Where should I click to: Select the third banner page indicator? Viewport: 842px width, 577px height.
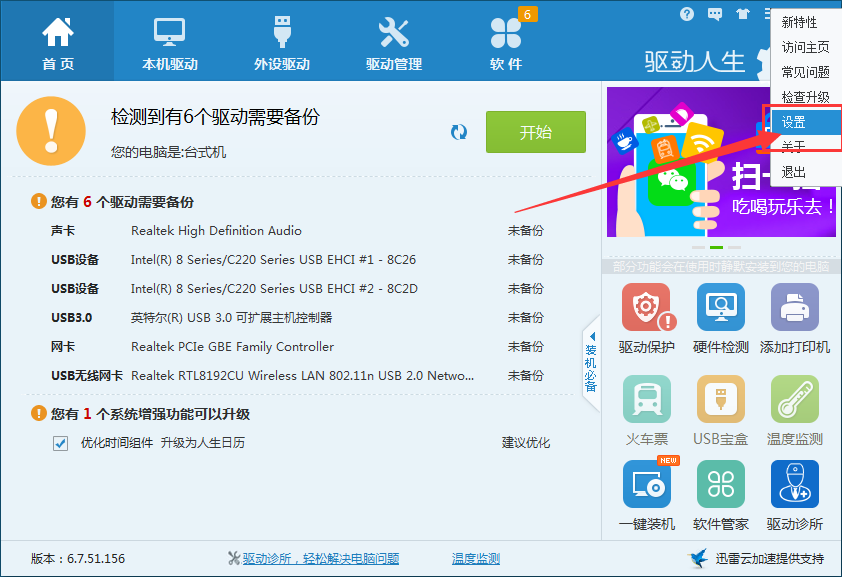[735, 247]
